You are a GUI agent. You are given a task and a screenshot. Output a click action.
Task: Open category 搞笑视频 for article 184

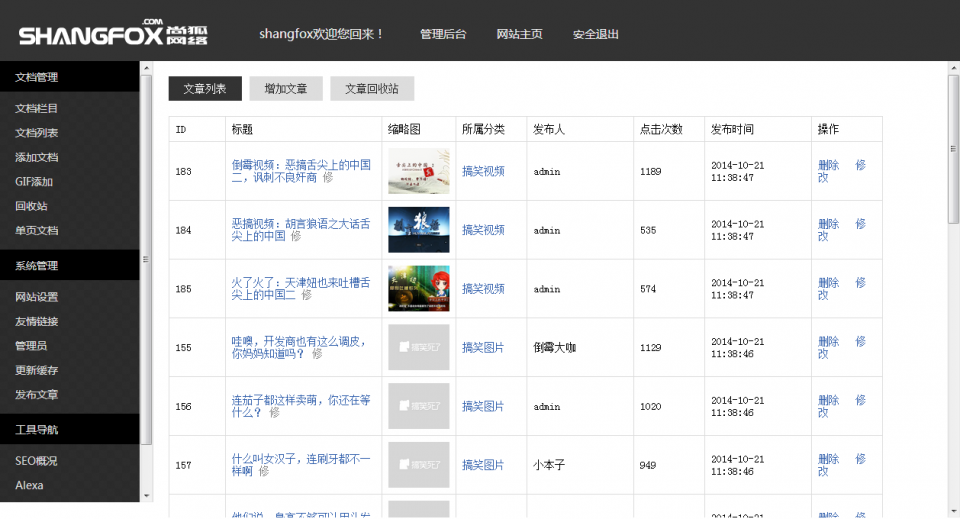483,230
